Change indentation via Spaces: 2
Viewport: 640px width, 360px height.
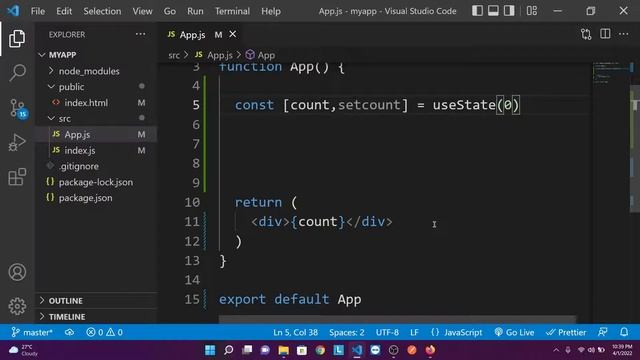click(x=347, y=332)
